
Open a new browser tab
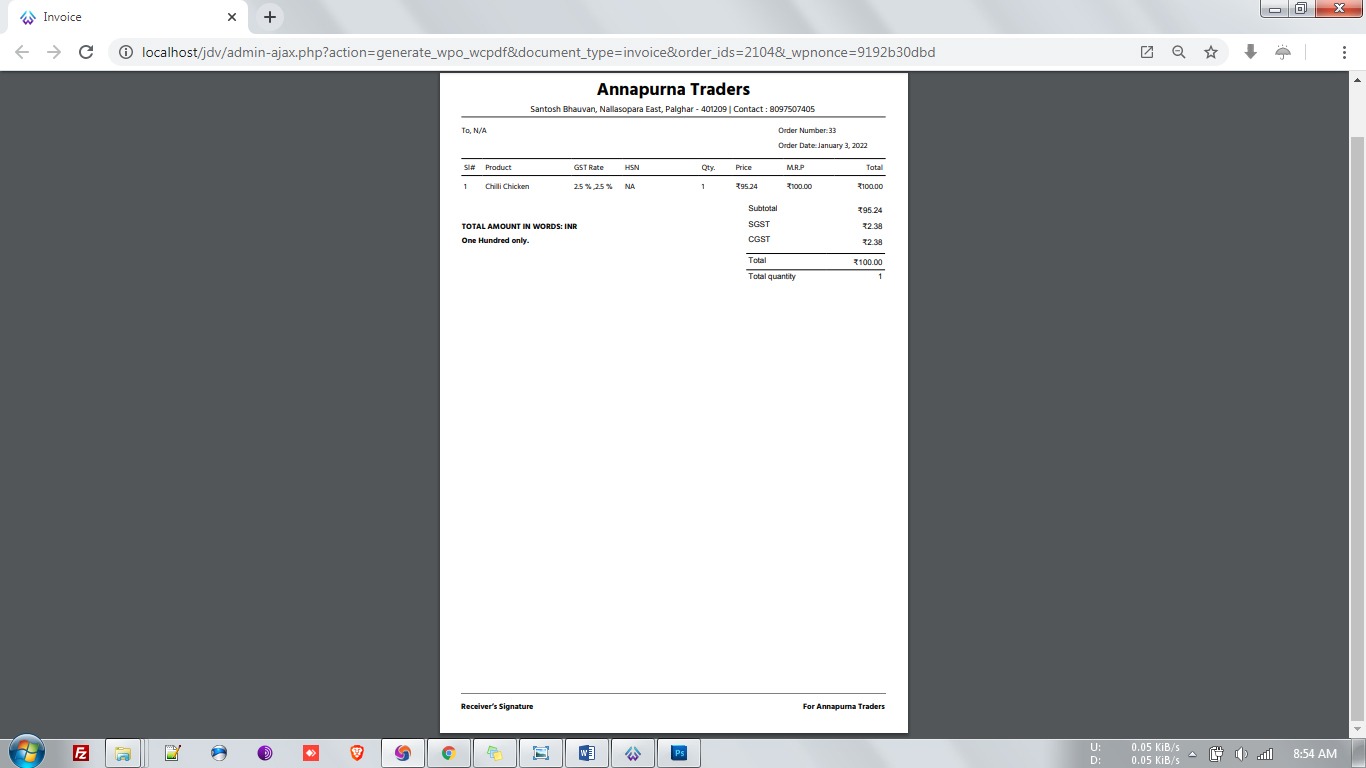click(269, 17)
